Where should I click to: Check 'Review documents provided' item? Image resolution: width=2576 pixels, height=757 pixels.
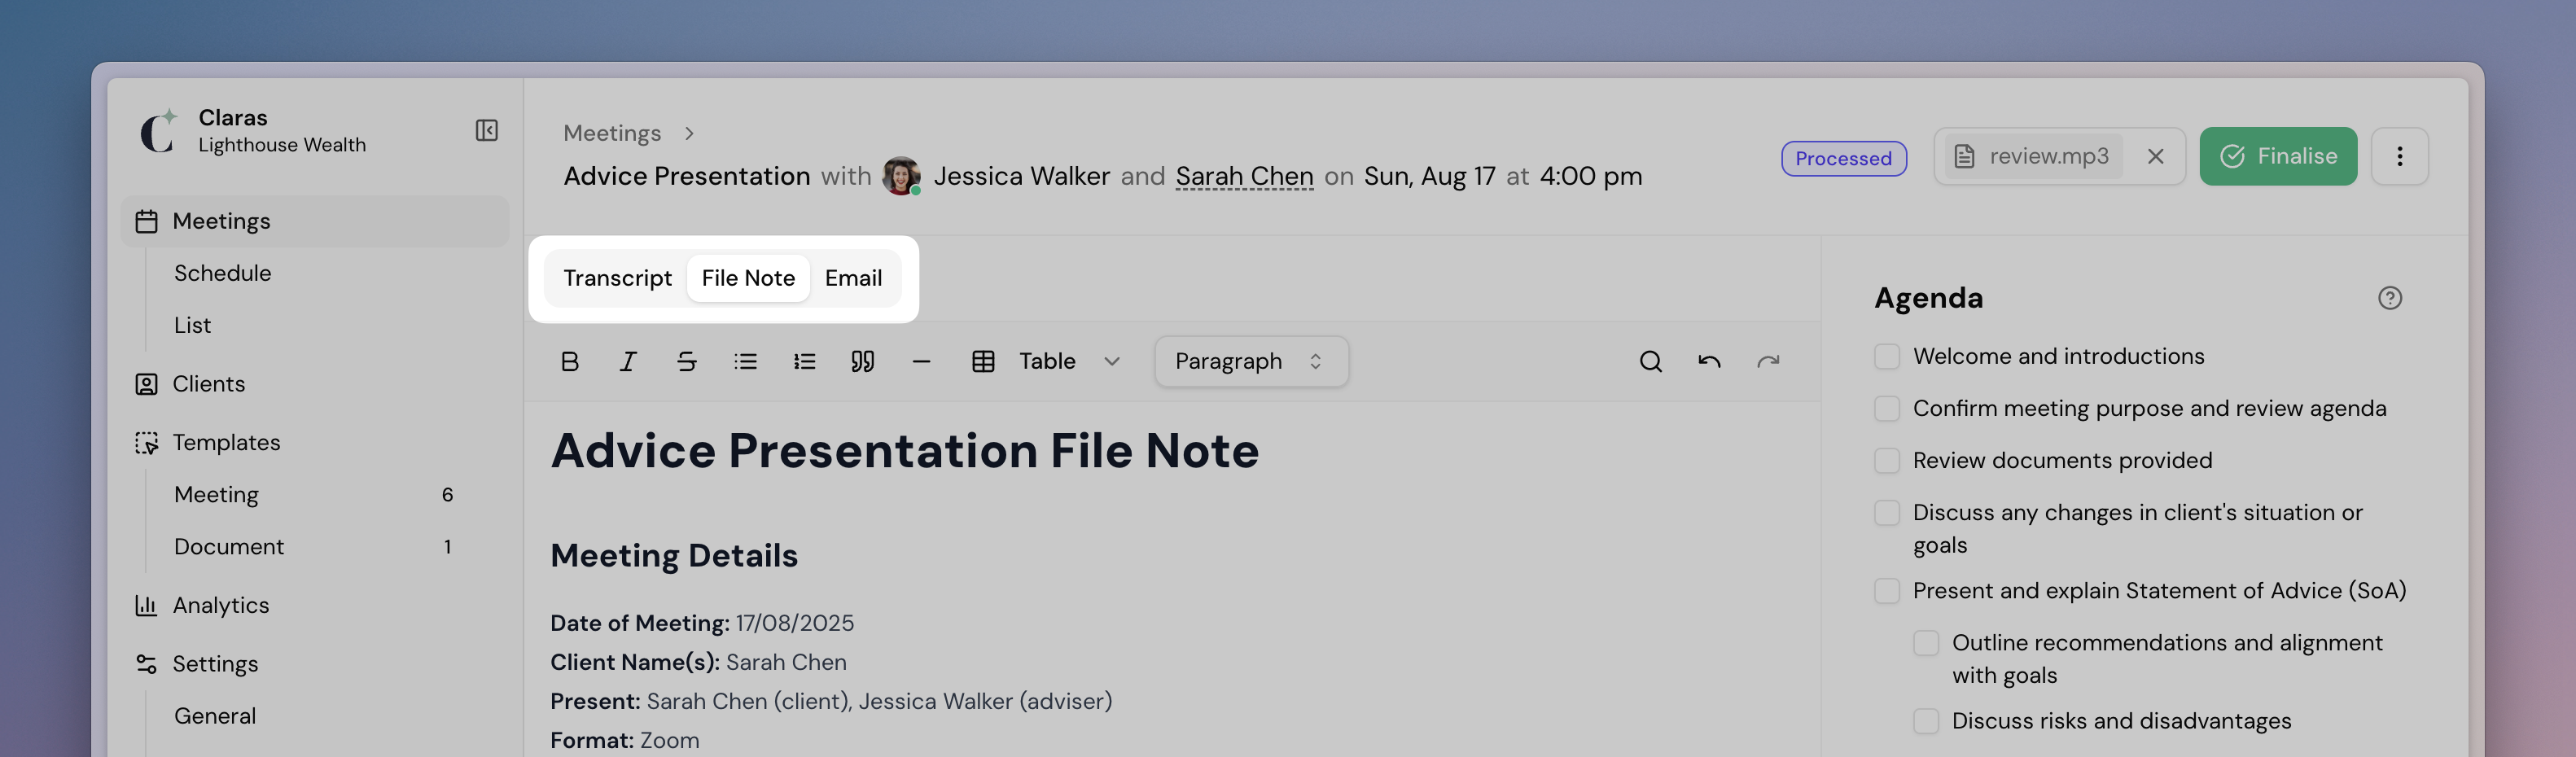coord(1886,460)
